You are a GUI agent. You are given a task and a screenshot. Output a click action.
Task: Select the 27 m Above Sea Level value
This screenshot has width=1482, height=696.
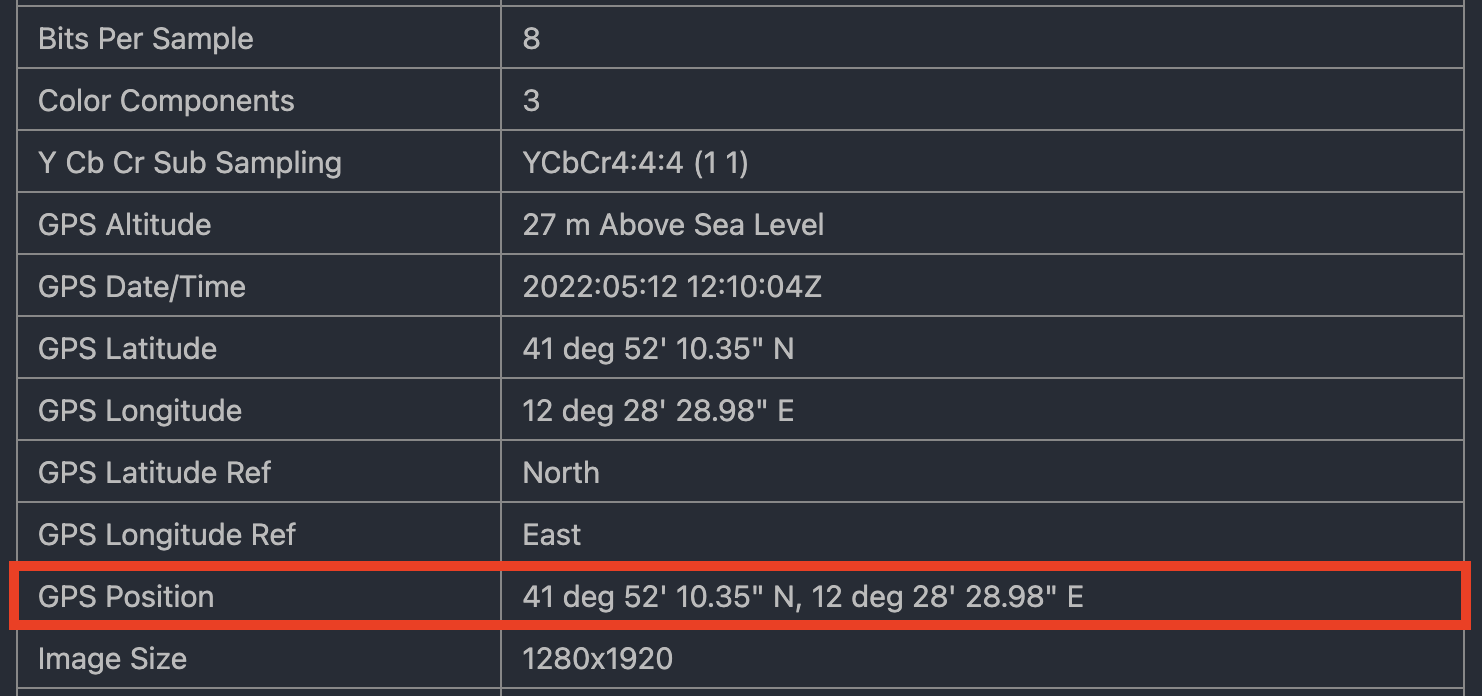tap(673, 225)
